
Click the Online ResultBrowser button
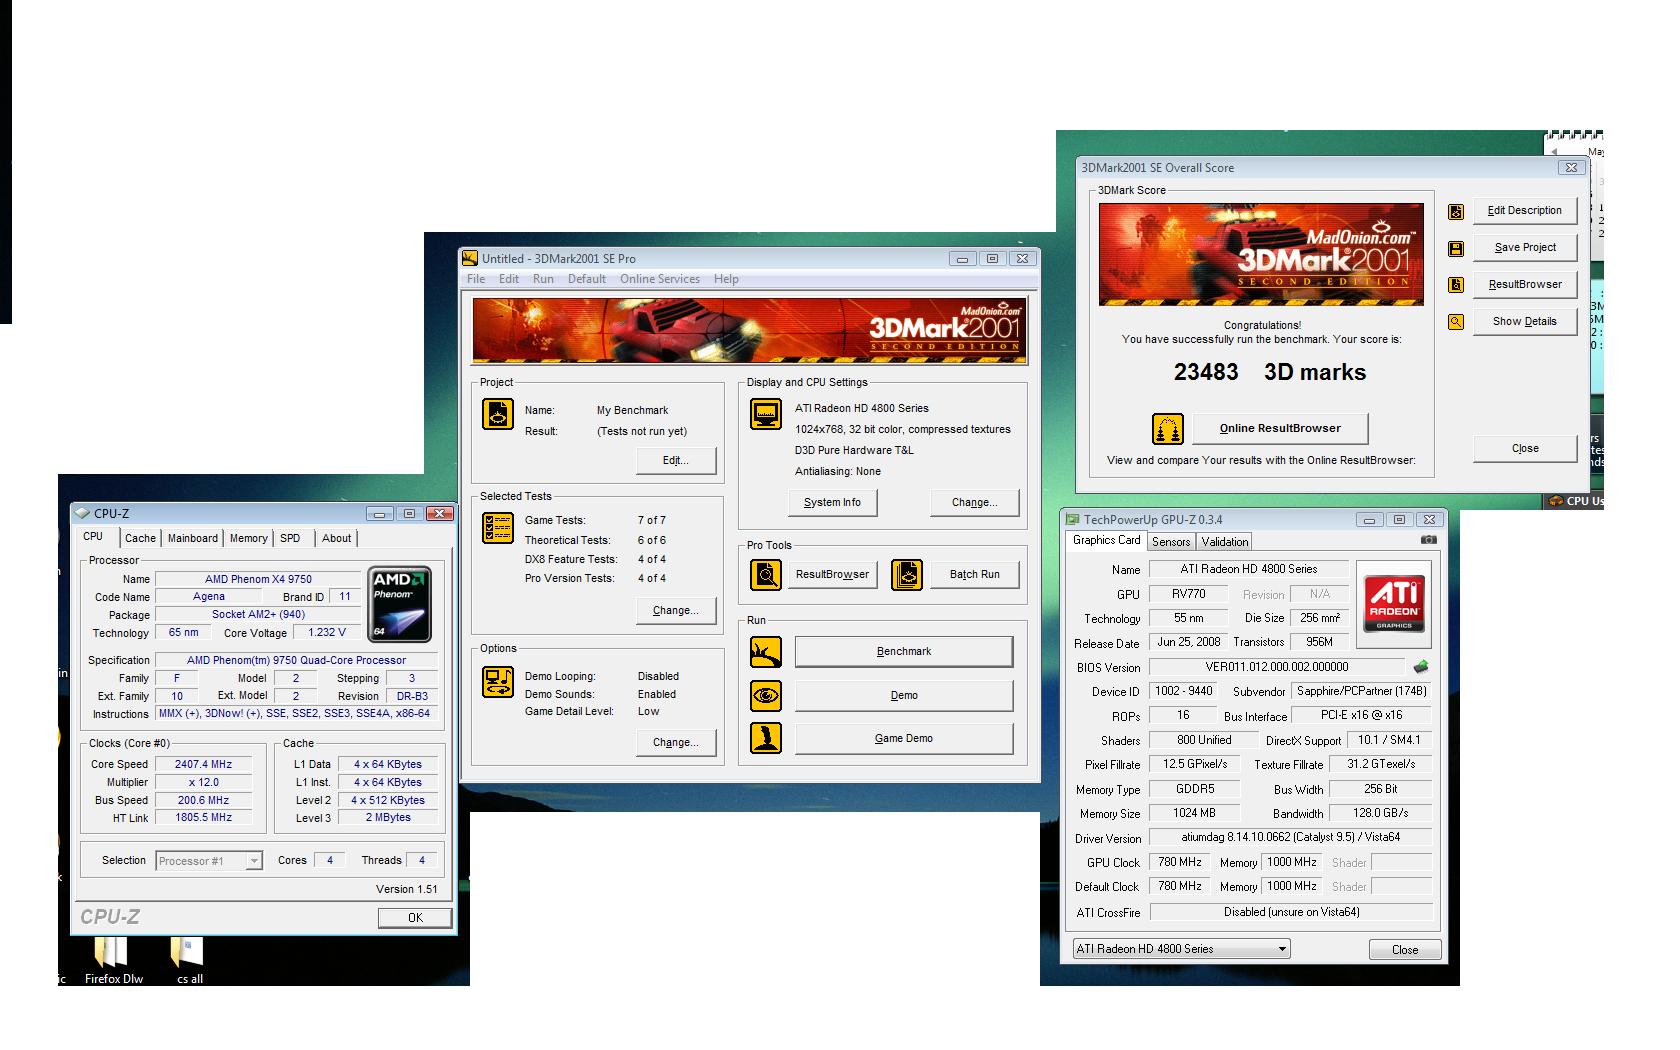coord(1280,428)
